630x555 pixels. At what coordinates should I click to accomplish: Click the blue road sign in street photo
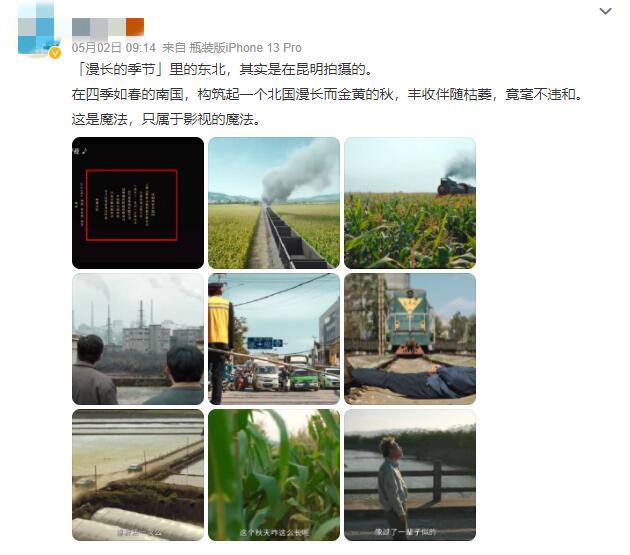264,343
